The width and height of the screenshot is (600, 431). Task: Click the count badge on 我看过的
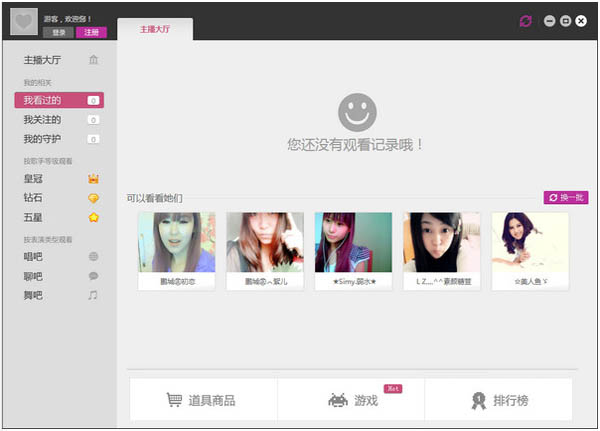click(93, 100)
